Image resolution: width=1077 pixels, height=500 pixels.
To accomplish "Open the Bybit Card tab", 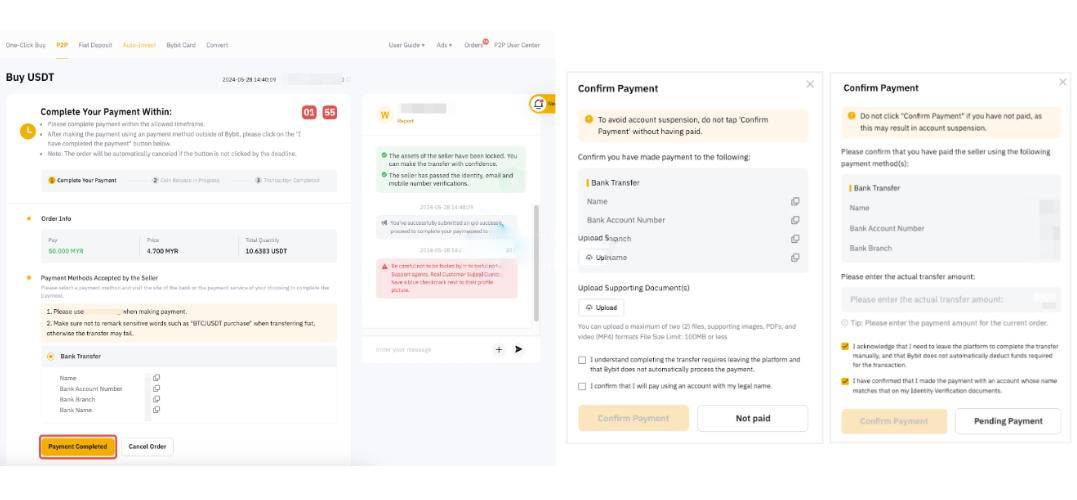I will coord(181,45).
